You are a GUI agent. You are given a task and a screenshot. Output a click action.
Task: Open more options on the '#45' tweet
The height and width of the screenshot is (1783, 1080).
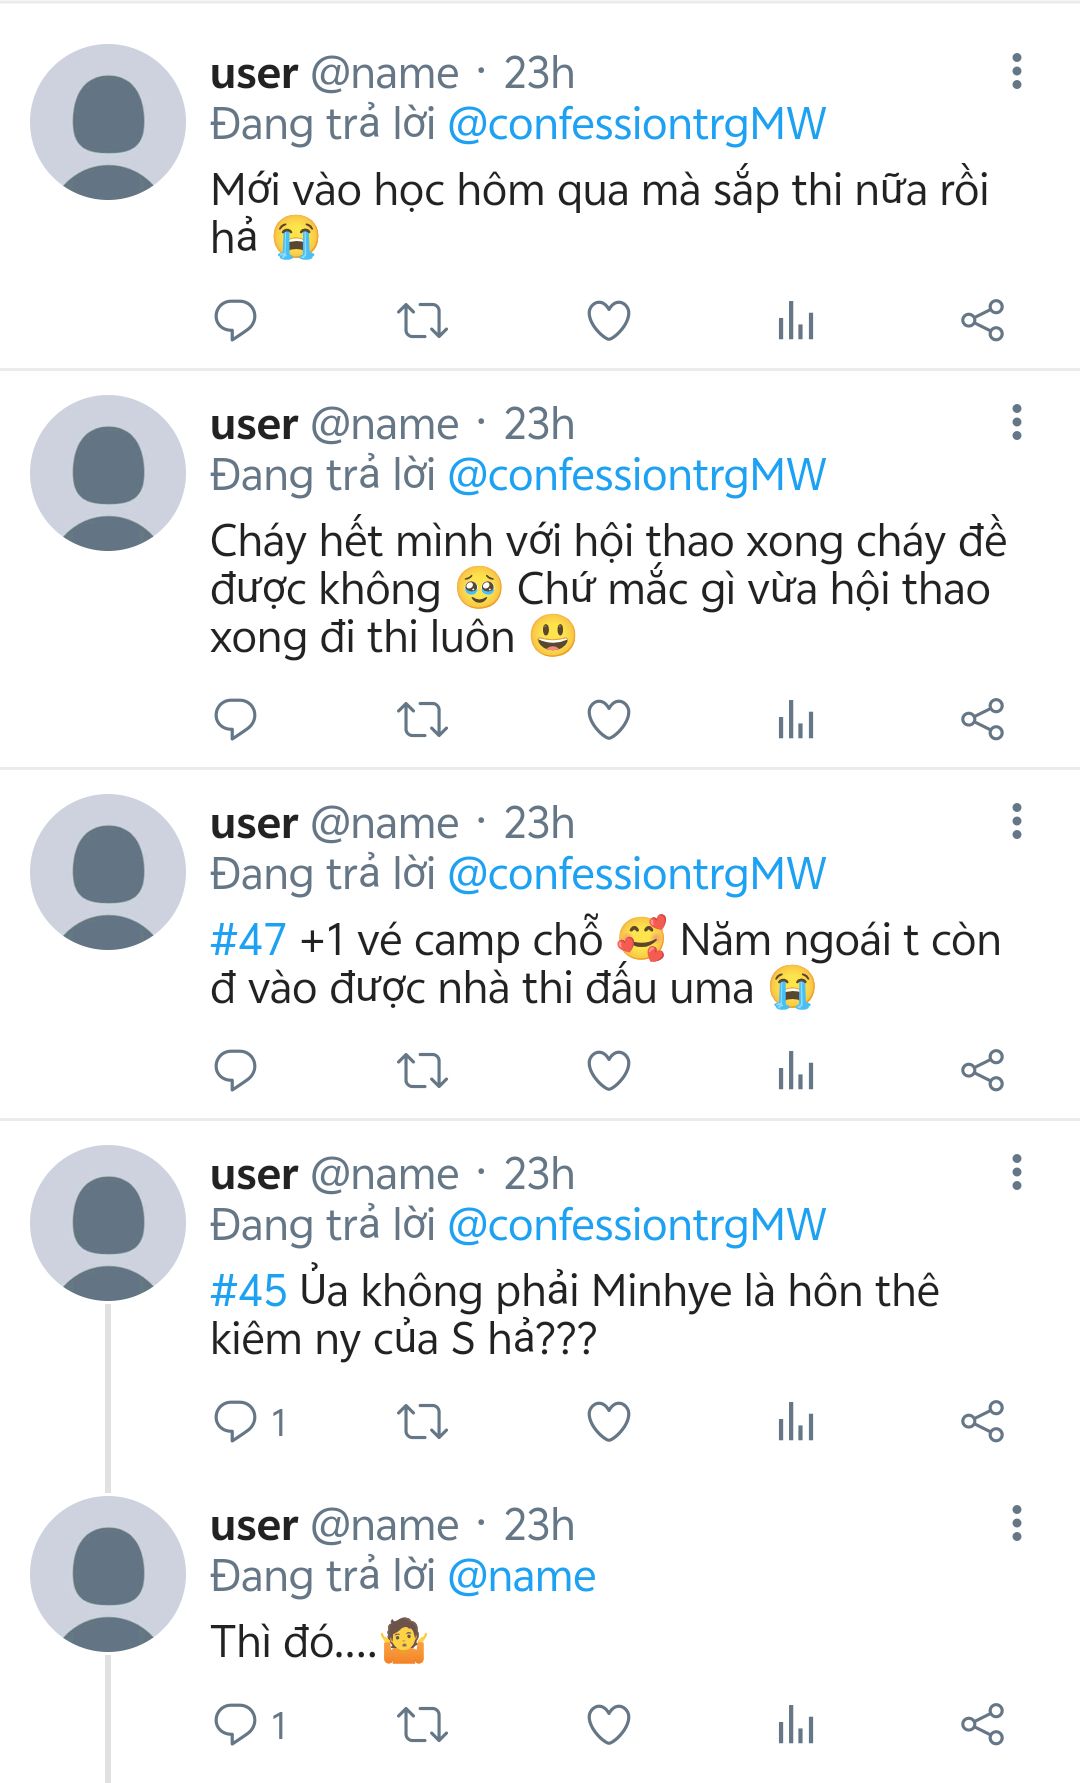tap(1017, 1173)
